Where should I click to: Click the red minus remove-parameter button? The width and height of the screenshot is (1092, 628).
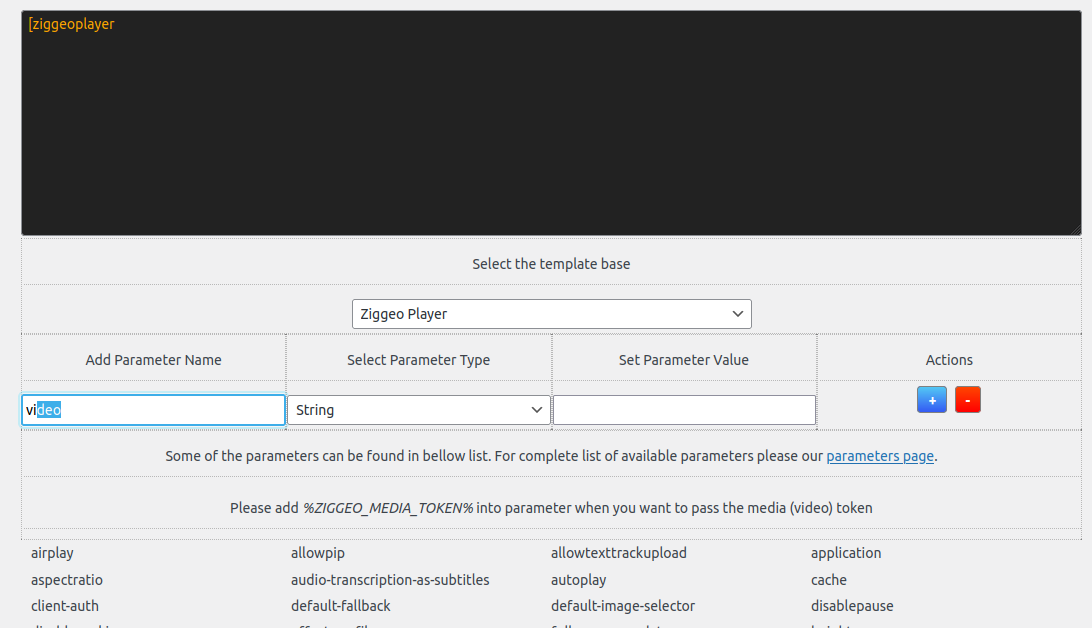[x=967, y=400]
